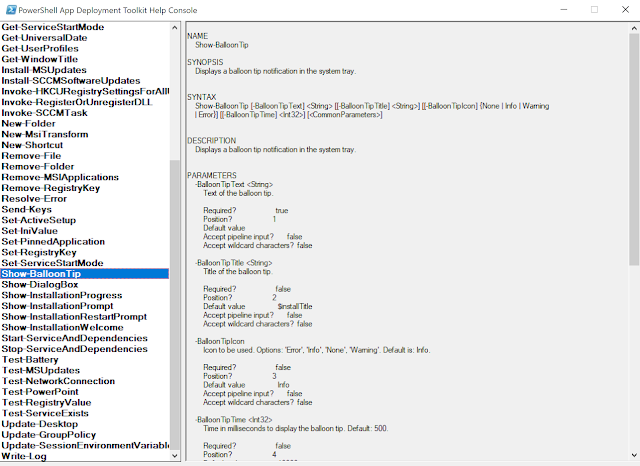Click help pane scroll up arrow
This screenshot has height=466, width=640.
click(x=634, y=28)
